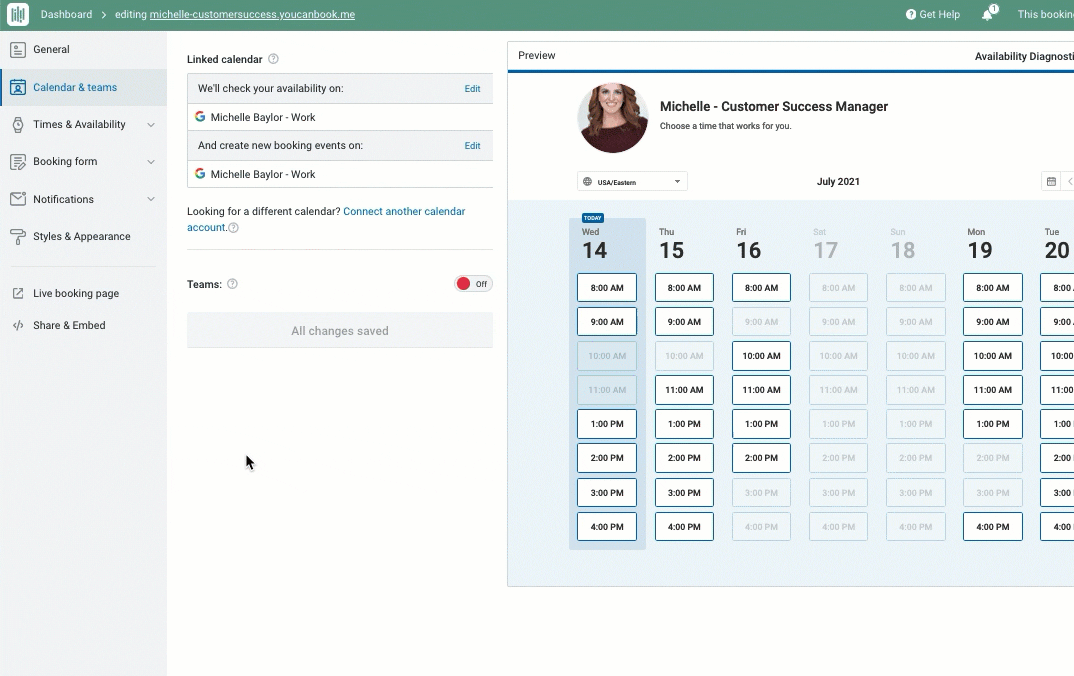The height and width of the screenshot is (676, 1074).
Task: Open Styles & Appearance menu item
Action: pyautogui.click(x=83, y=236)
